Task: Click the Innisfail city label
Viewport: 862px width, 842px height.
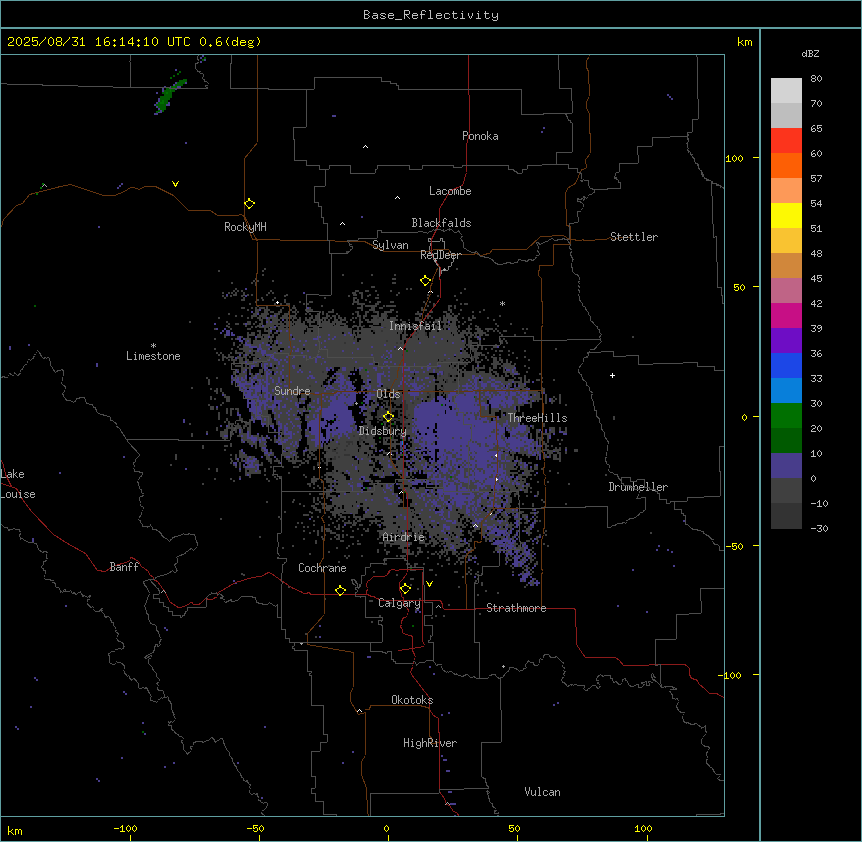Action: tap(415, 326)
